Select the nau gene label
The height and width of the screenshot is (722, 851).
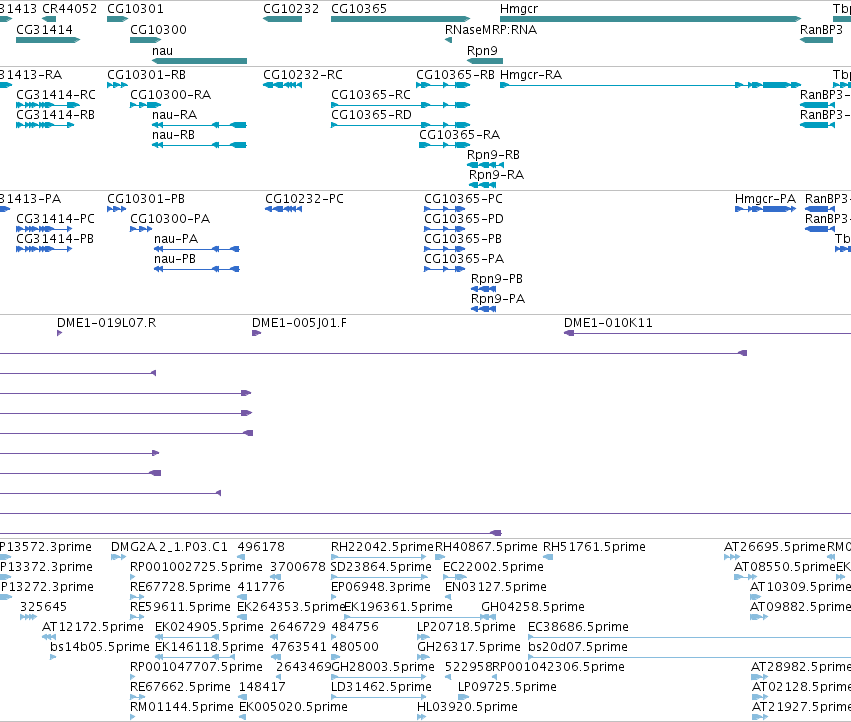pyautogui.click(x=162, y=51)
